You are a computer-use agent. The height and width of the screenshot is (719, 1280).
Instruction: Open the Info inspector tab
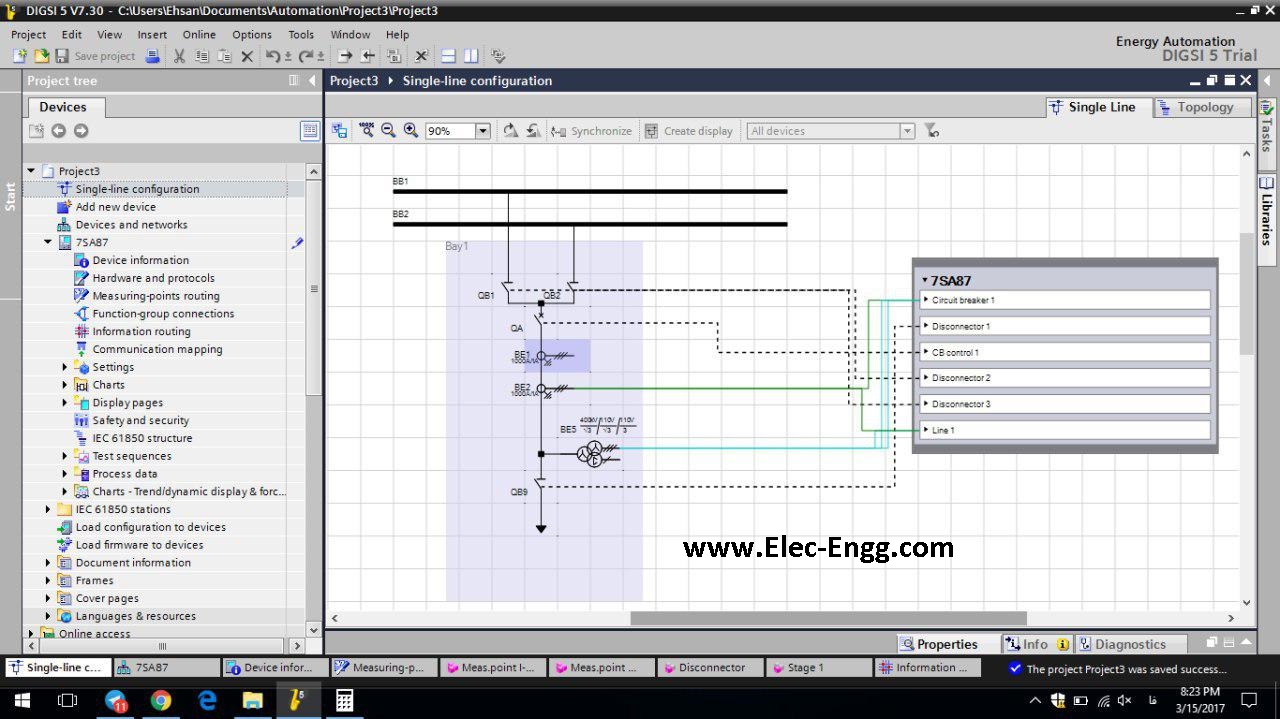pos(1036,644)
